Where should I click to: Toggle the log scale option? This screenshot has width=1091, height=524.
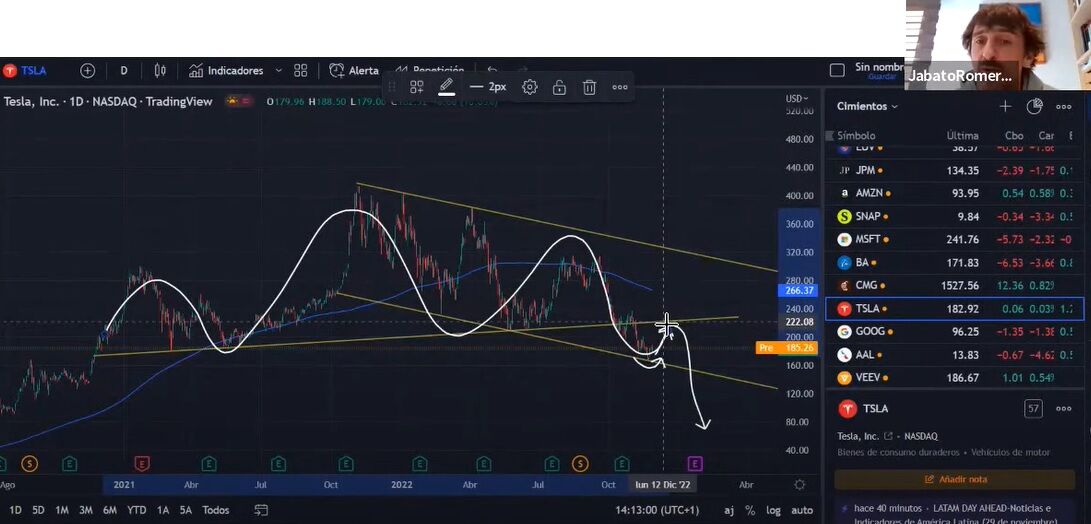coord(773,510)
